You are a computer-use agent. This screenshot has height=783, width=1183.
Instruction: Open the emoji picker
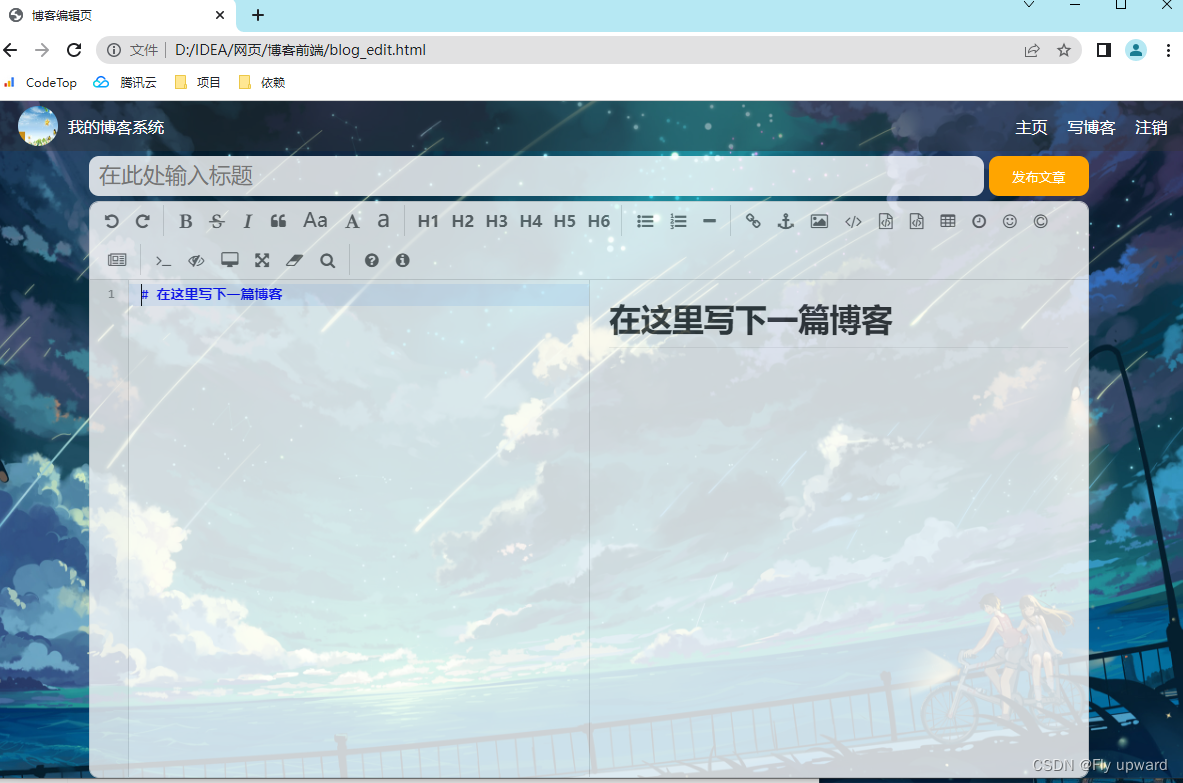click(x=1010, y=221)
